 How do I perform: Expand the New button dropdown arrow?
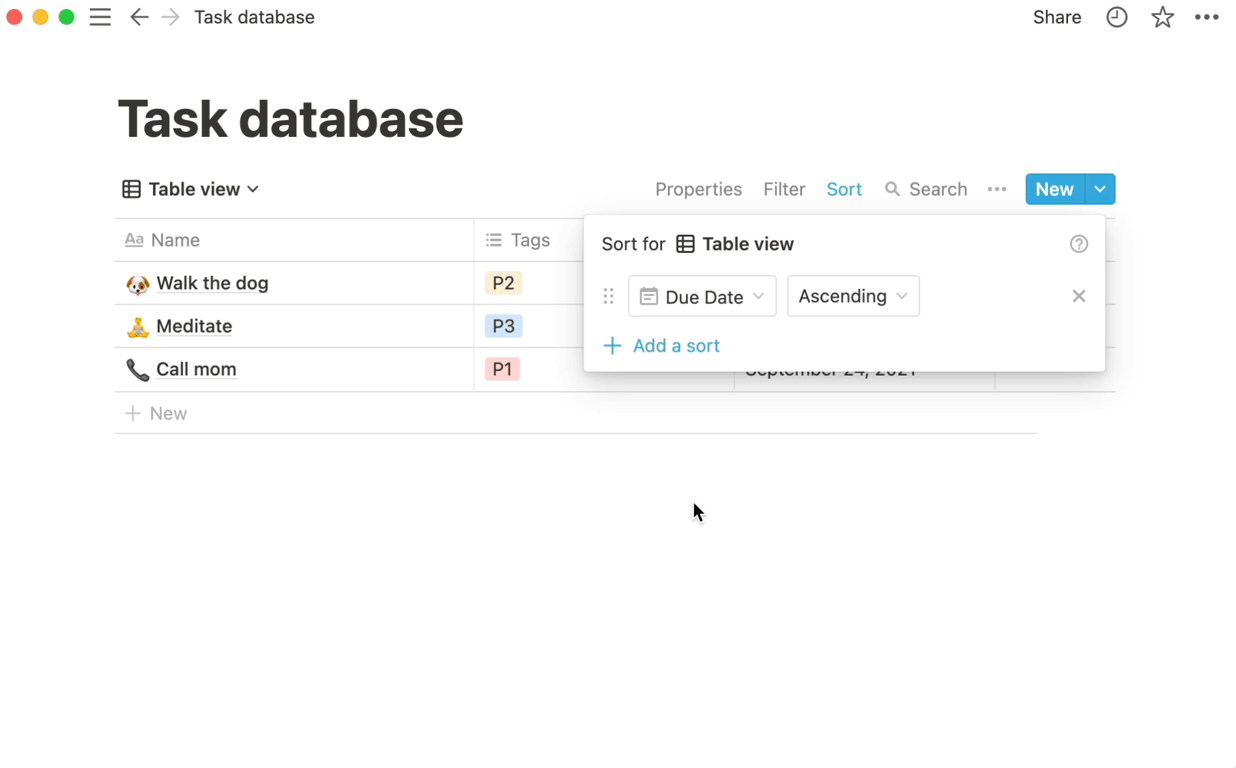[x=1100, y=189]
